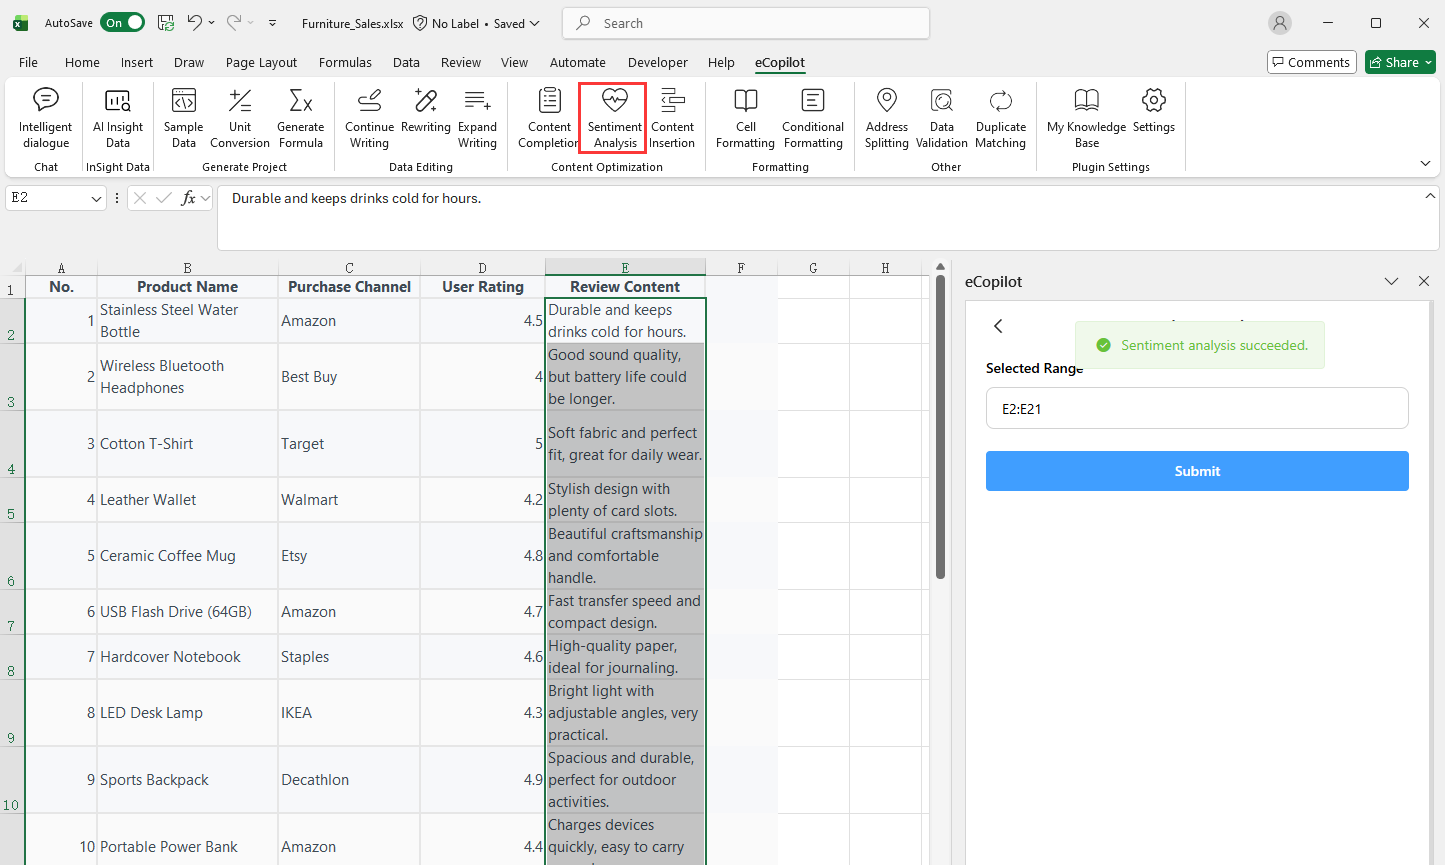
Task: Open My Knowledge Base
Action: tap(1086, 117)
